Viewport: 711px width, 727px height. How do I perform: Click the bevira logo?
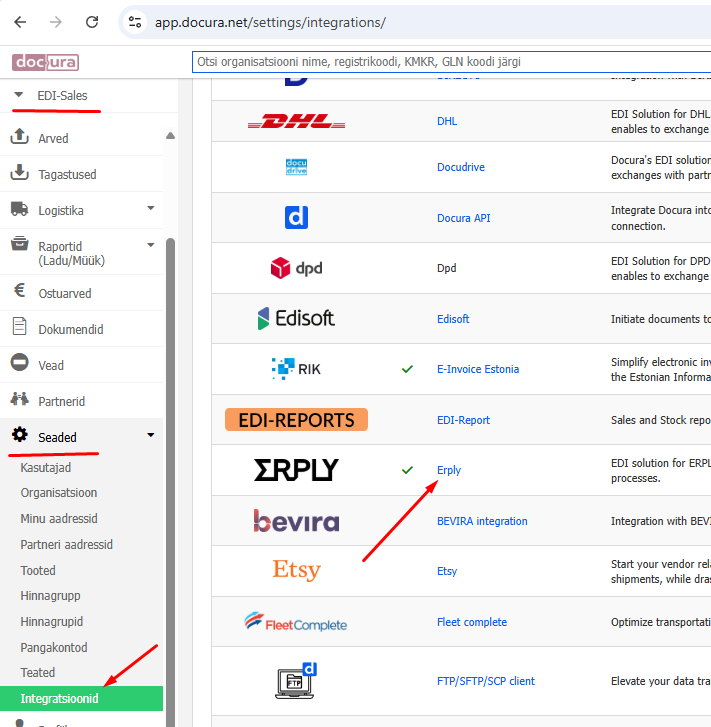(296, 521)
